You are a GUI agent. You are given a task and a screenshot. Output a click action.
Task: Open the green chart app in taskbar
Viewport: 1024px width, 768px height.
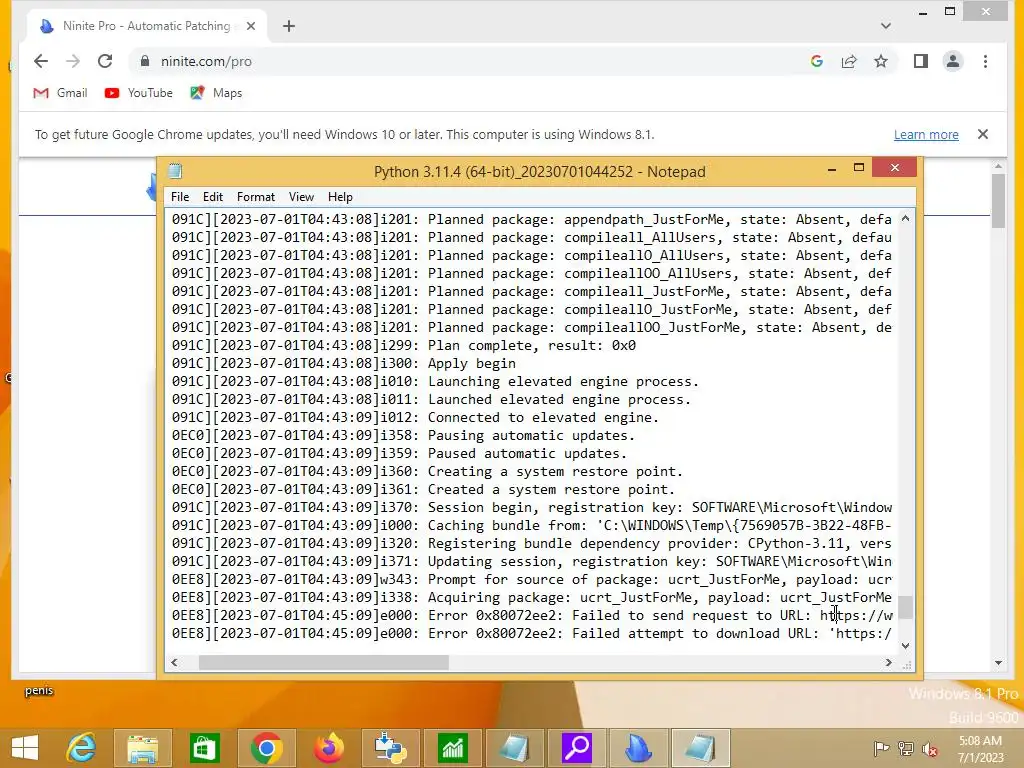(x=453, y=748)
